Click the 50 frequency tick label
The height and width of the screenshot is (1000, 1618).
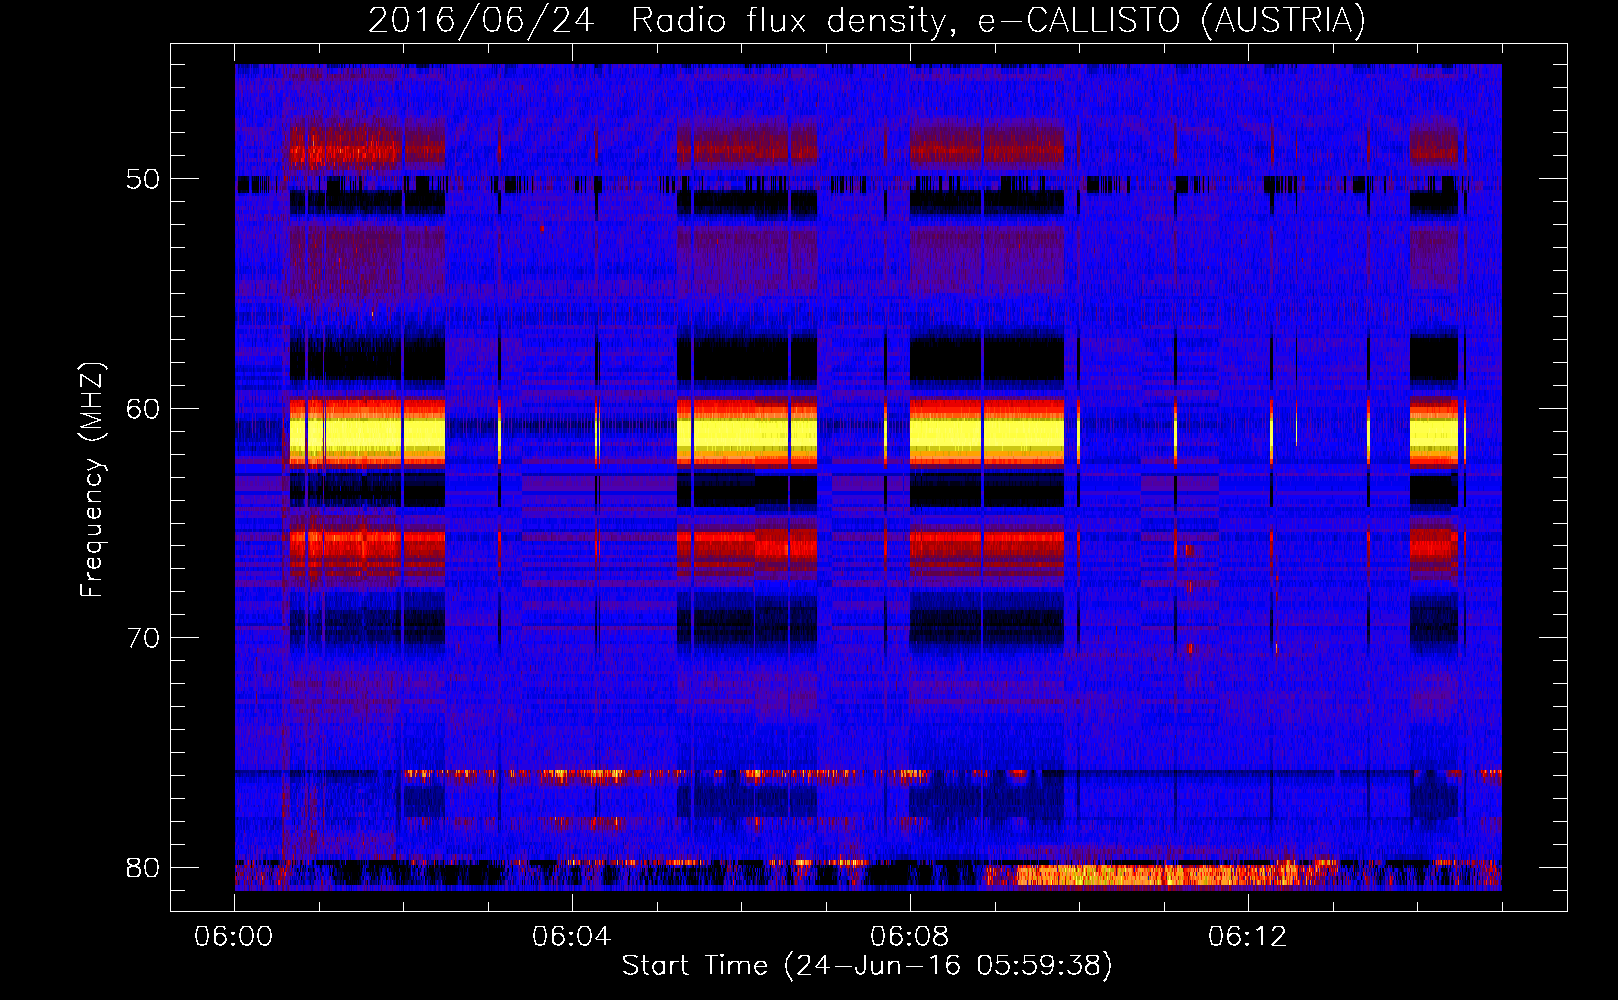click(x=143, y=179)
